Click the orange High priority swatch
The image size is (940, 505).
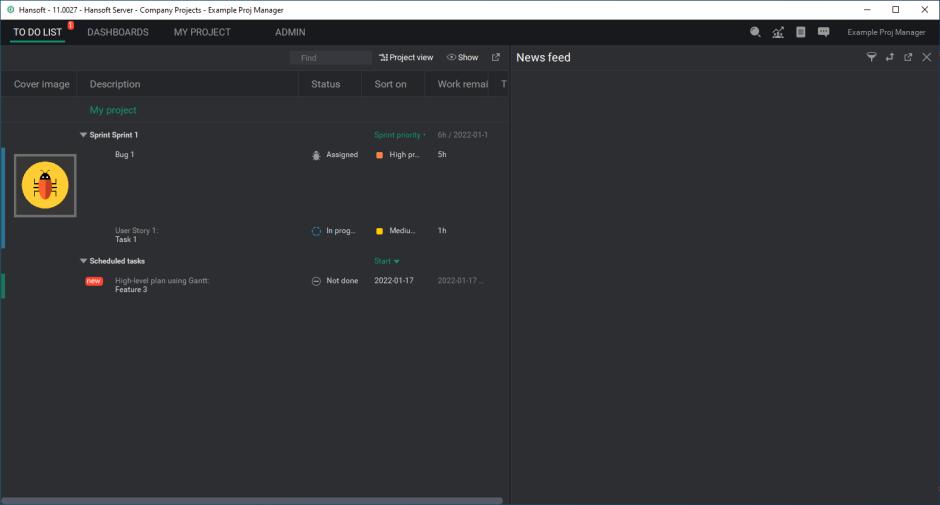379,155
